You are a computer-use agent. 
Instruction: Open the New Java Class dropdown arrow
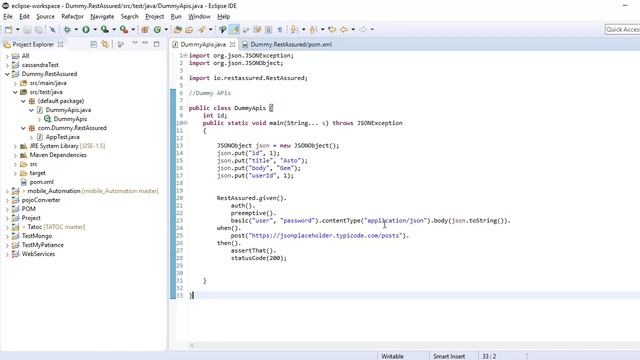166,29
